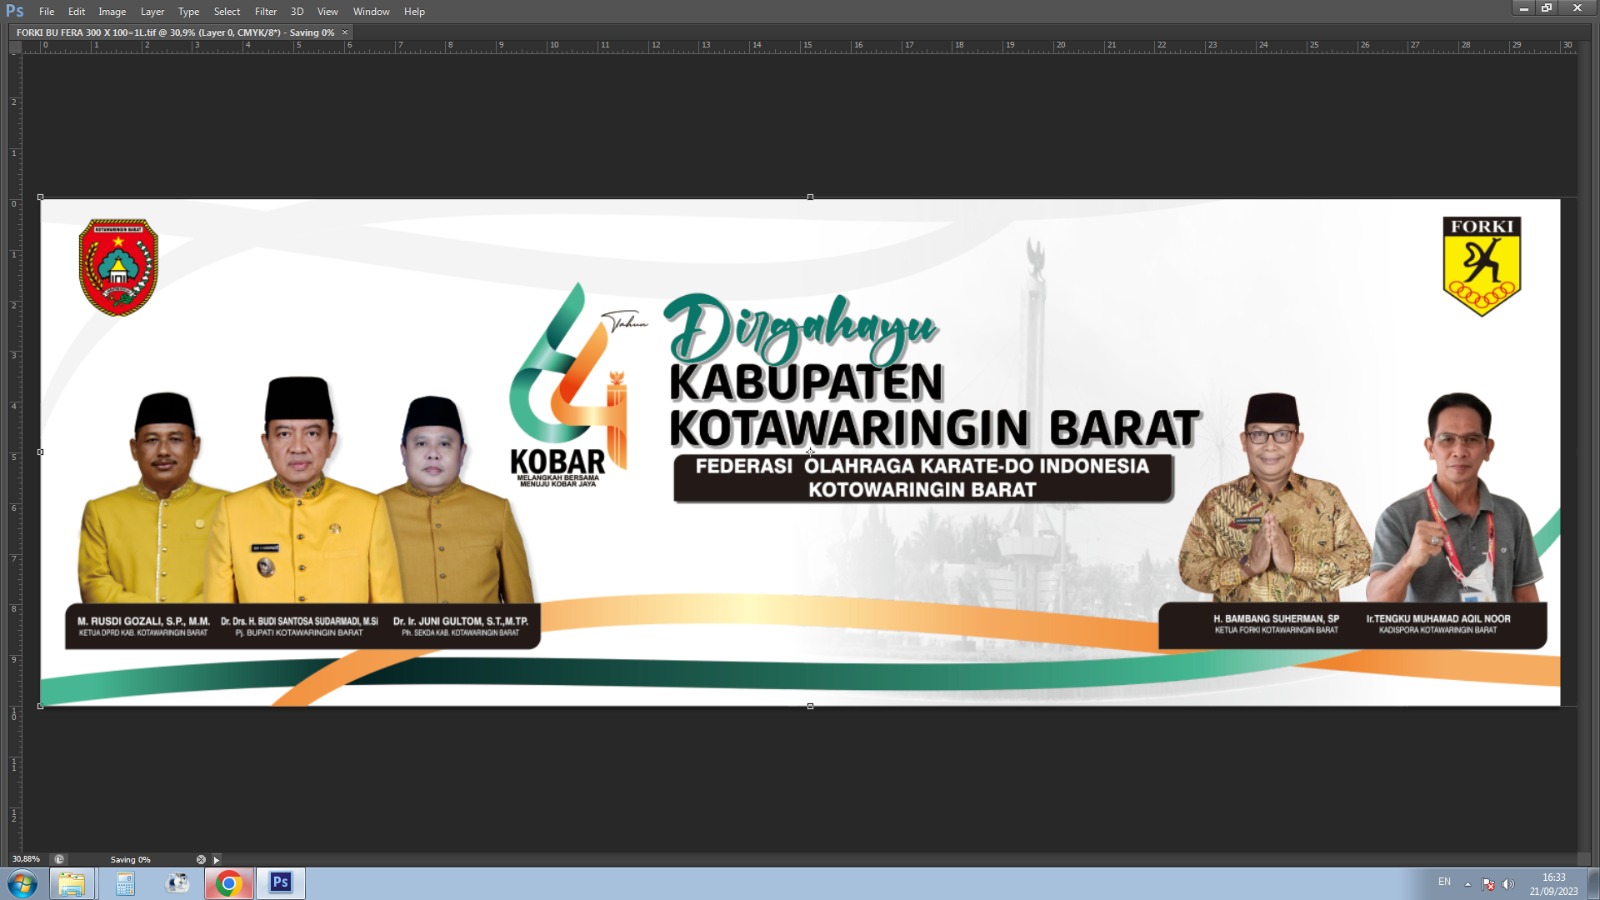Minimize the Photoshop window

pyautogui.click(x=1524, y=8)
